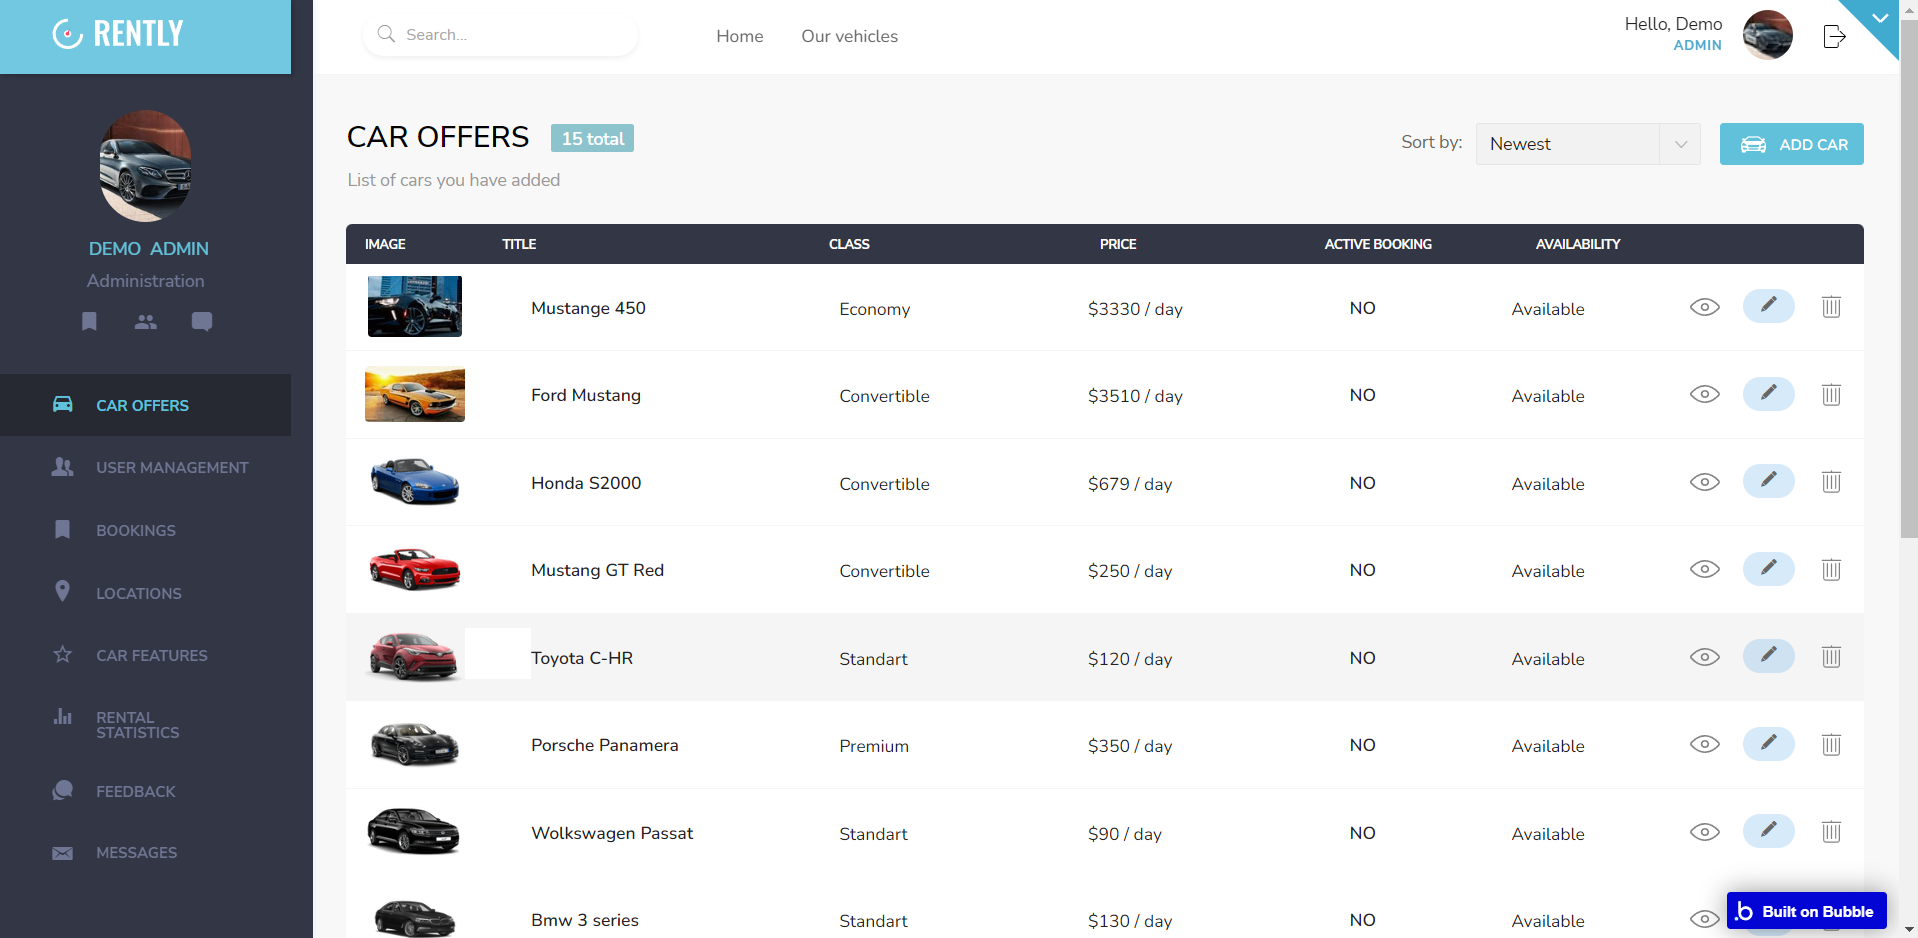Image resolution: width=1918 pixels, height=938 pixels.
Task: Click the large Demo Admin profile photo
Action: tap(146, 166)
